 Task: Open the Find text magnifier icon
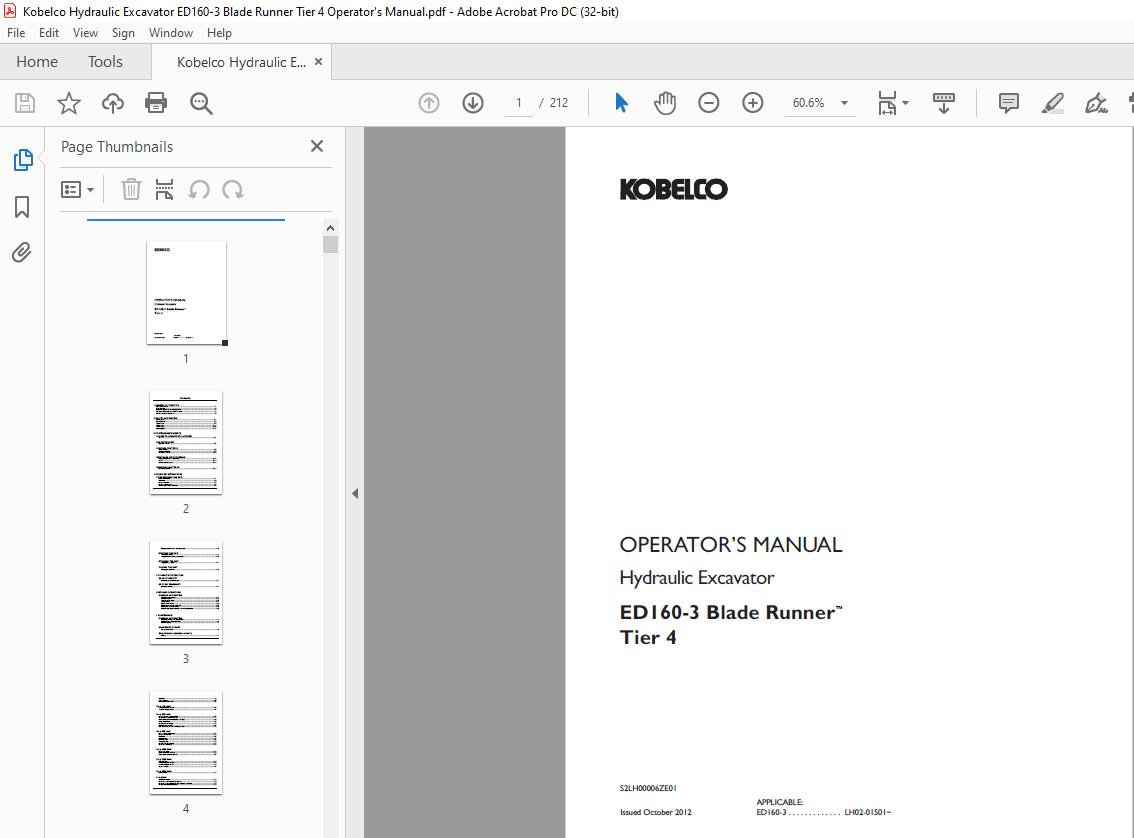point(201,103)
